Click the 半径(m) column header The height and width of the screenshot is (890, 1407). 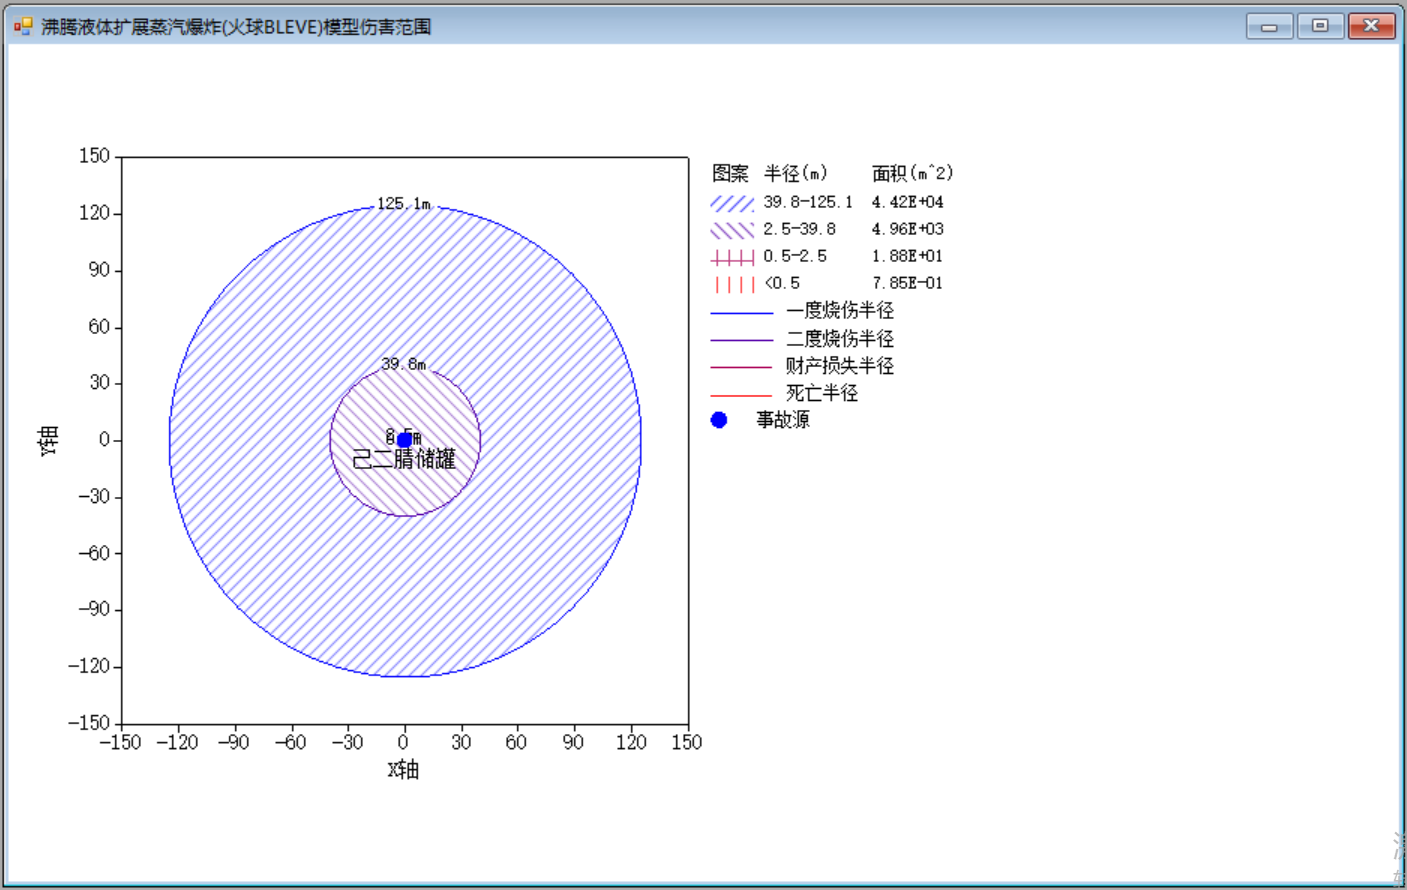coord(796,173)
